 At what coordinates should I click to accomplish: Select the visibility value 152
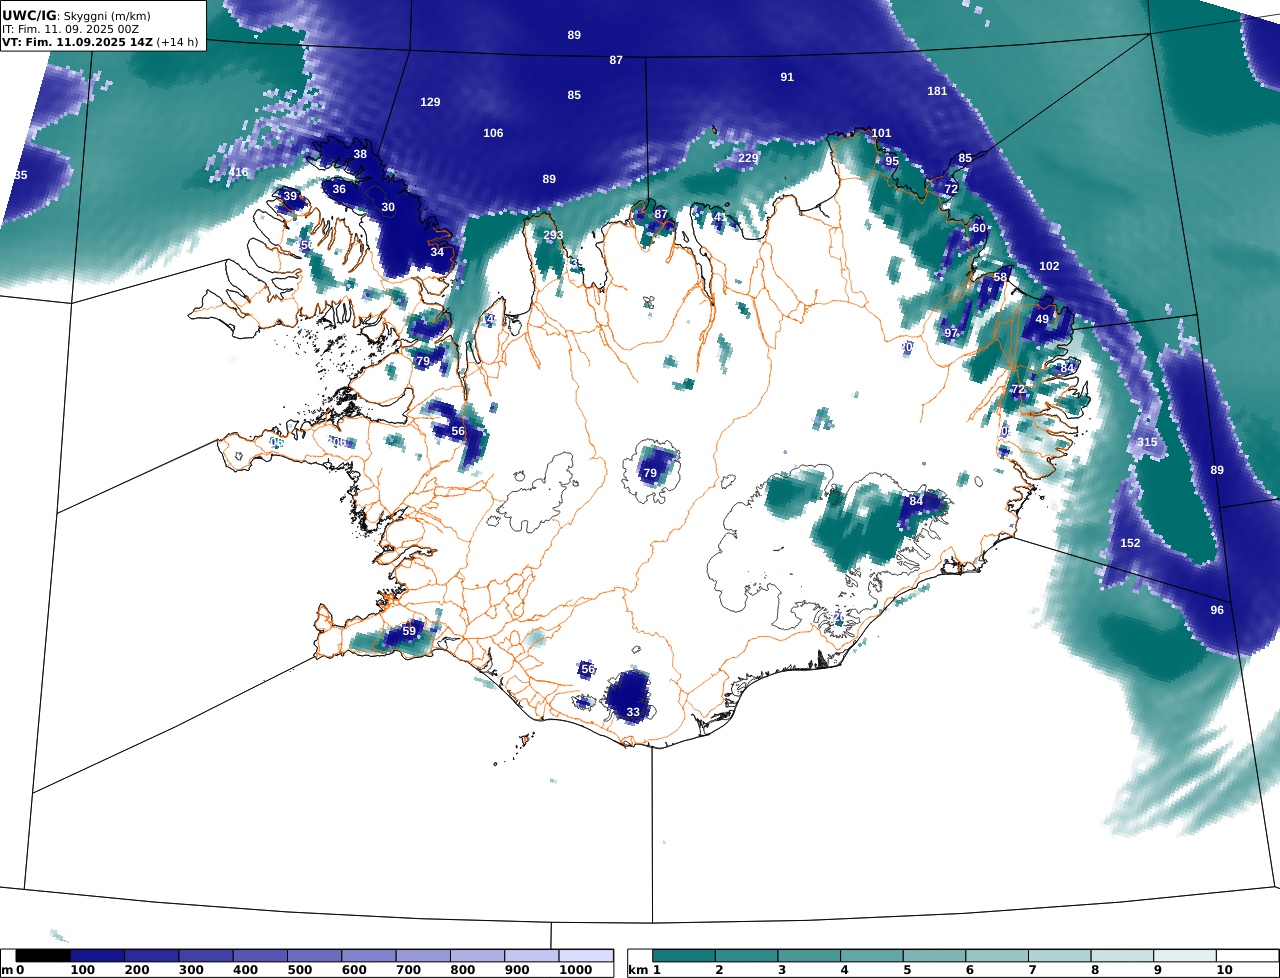[x=1130, y=543]
